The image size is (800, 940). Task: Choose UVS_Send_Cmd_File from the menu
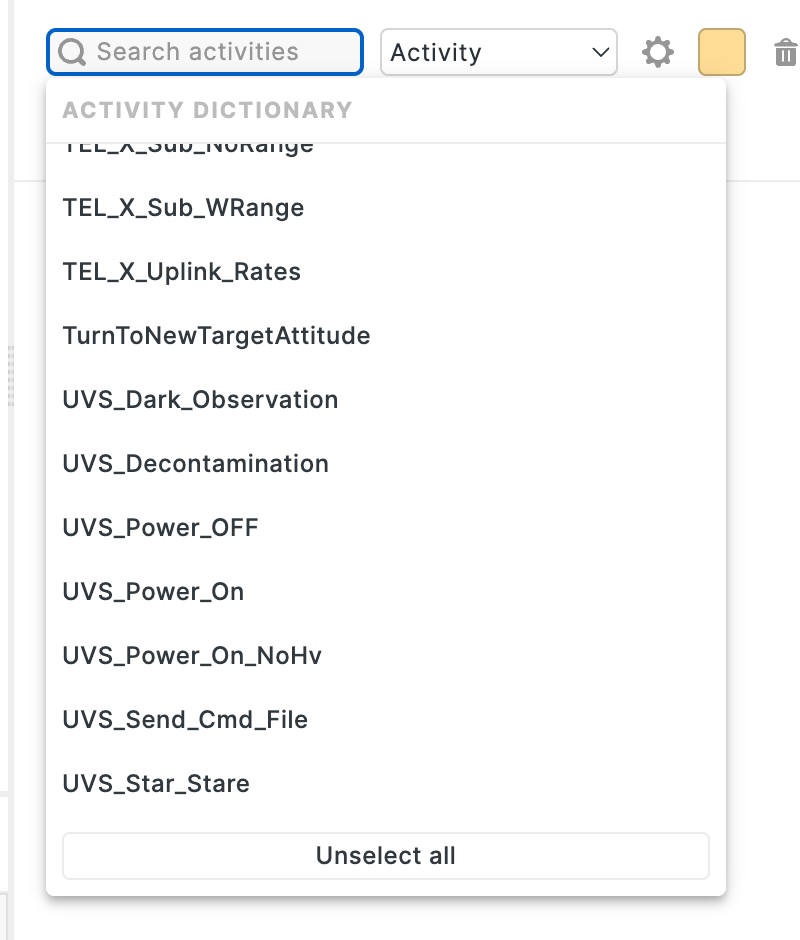pos(185,719)
